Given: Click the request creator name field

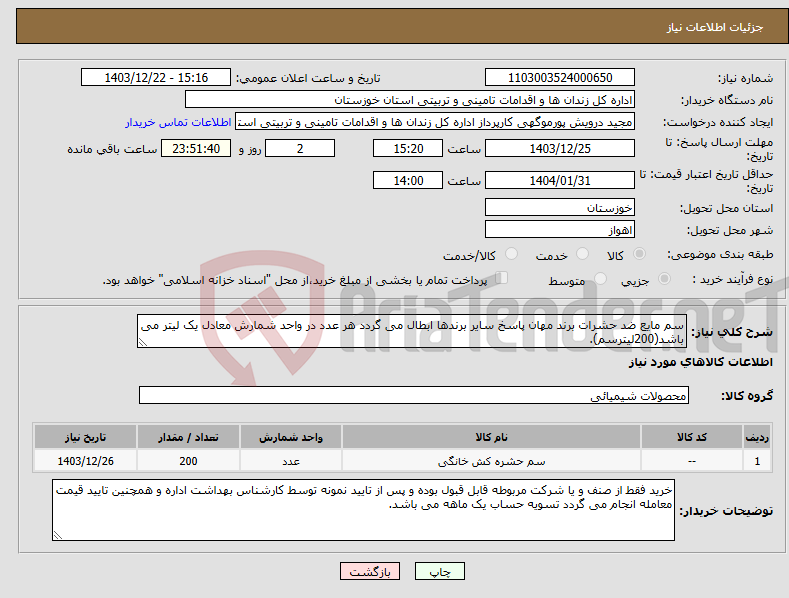Looking at the screenshot, I should click(435, 122).
